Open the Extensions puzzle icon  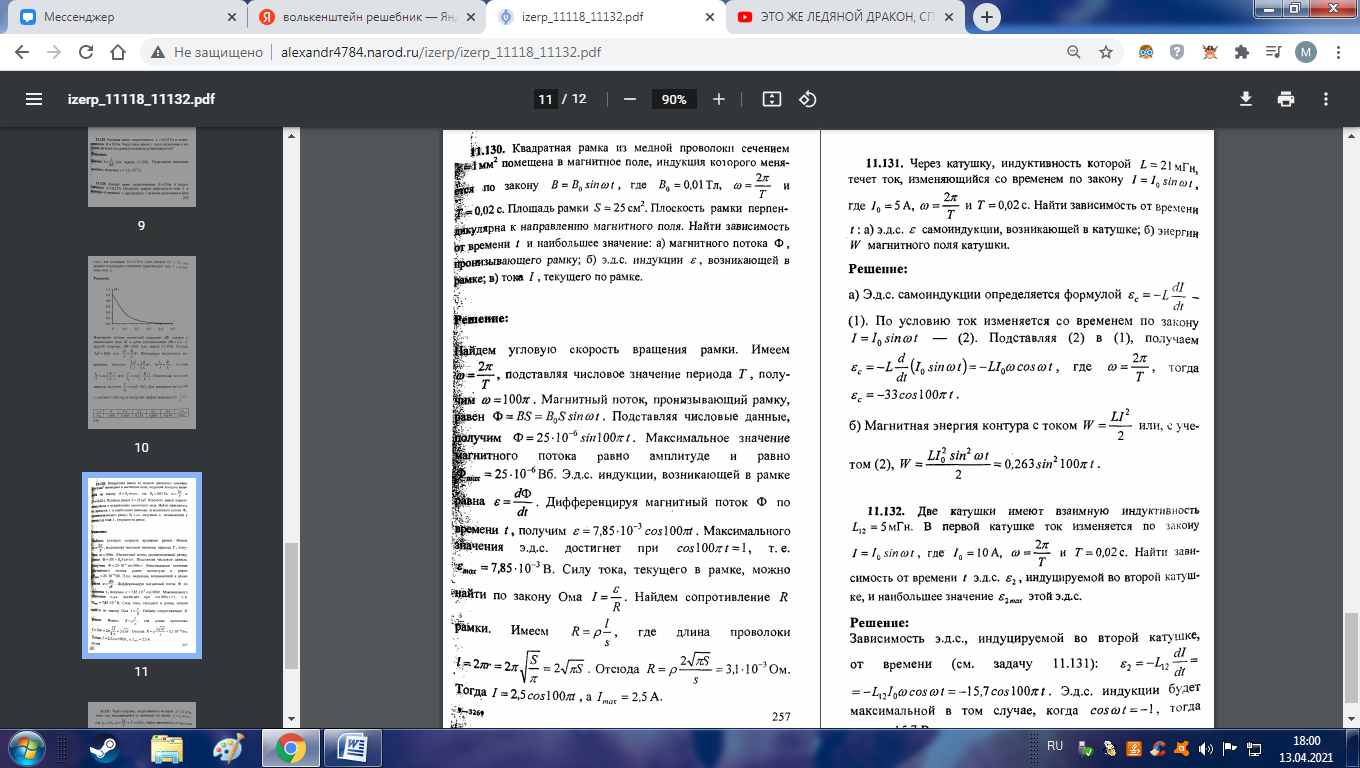1243,52
